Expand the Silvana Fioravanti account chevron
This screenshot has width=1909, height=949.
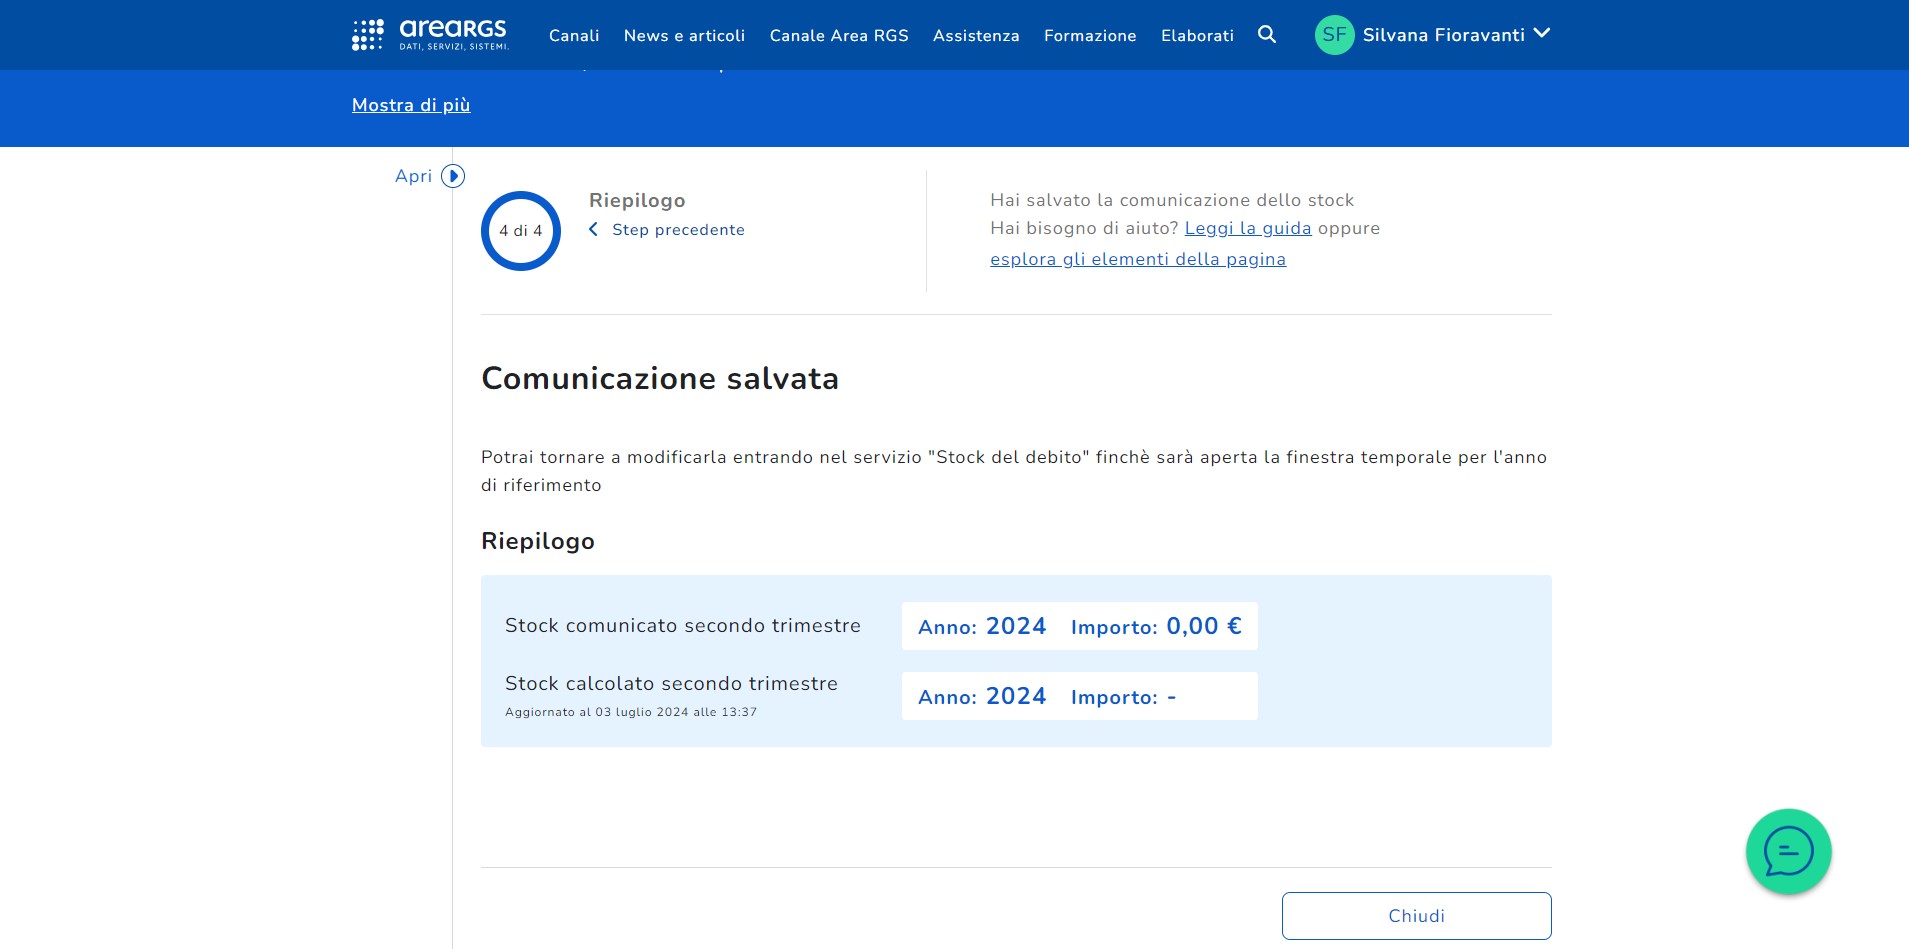1542,33
